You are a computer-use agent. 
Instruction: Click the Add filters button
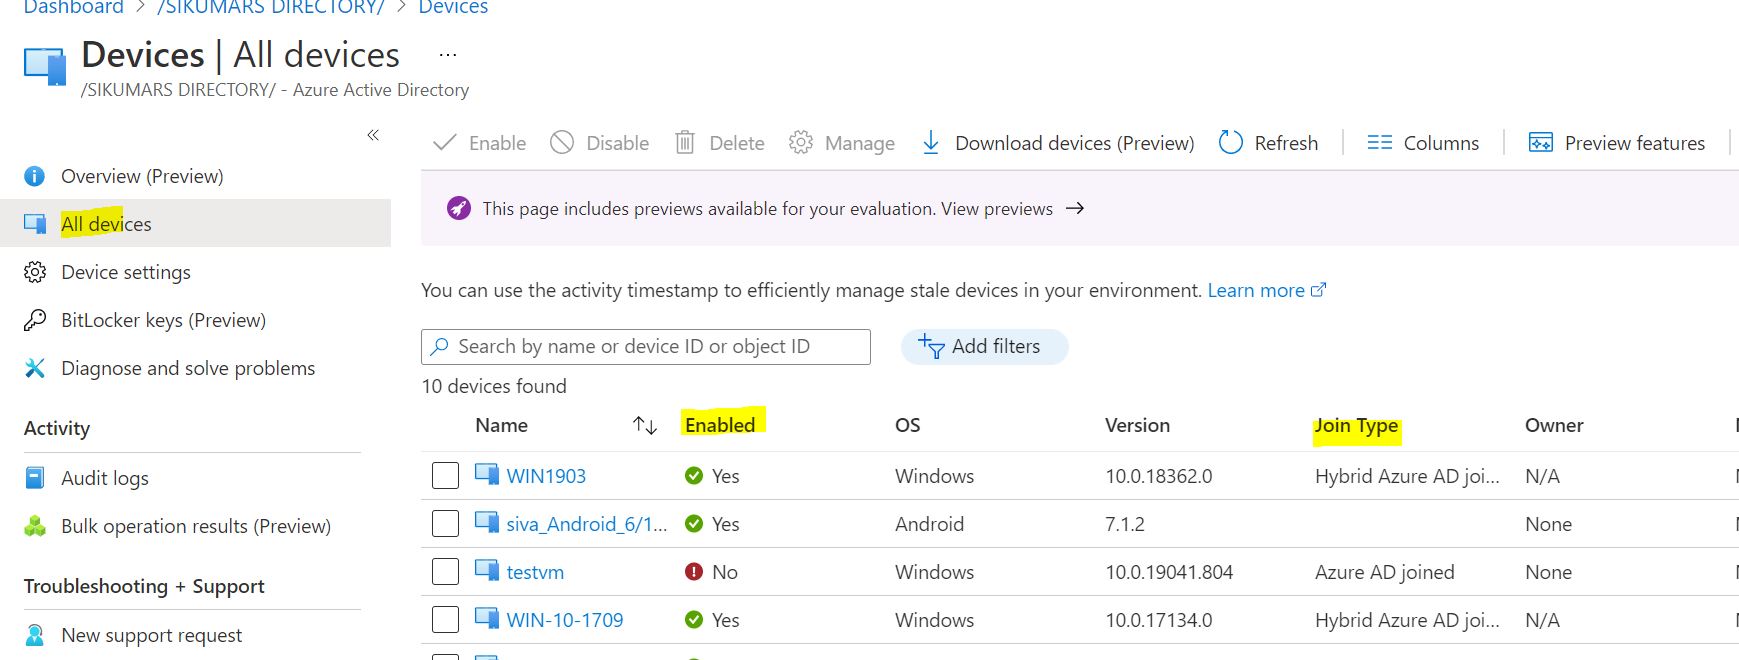984,346
